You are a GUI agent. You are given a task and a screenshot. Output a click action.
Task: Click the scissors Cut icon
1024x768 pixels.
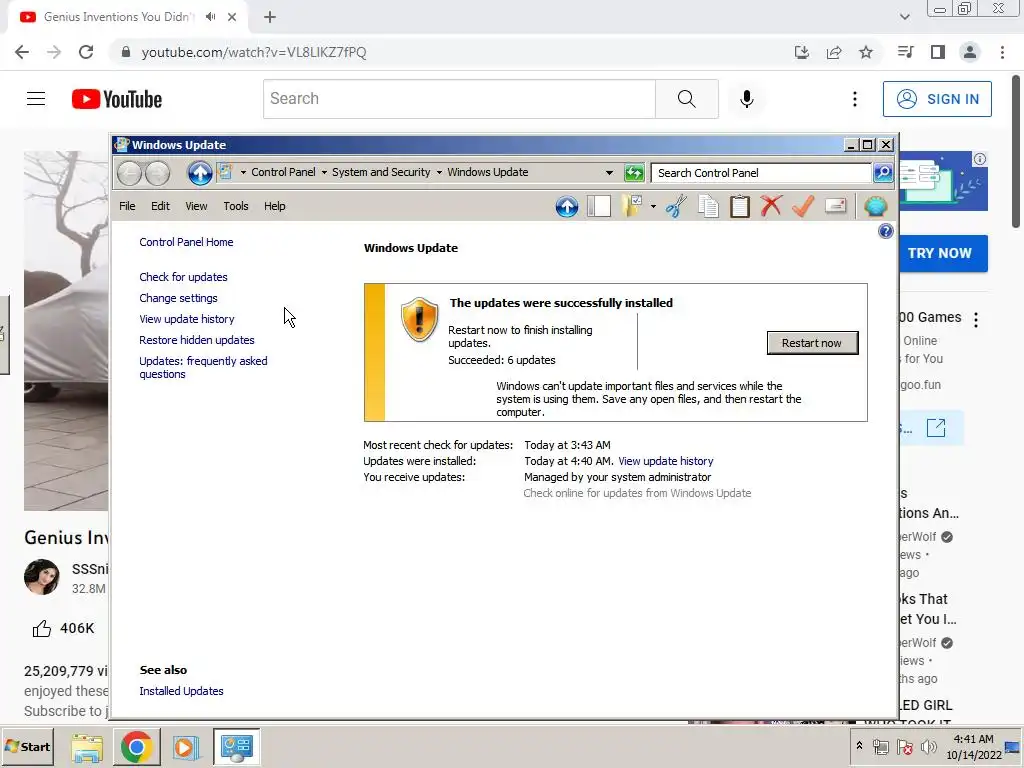coord(677,206)
